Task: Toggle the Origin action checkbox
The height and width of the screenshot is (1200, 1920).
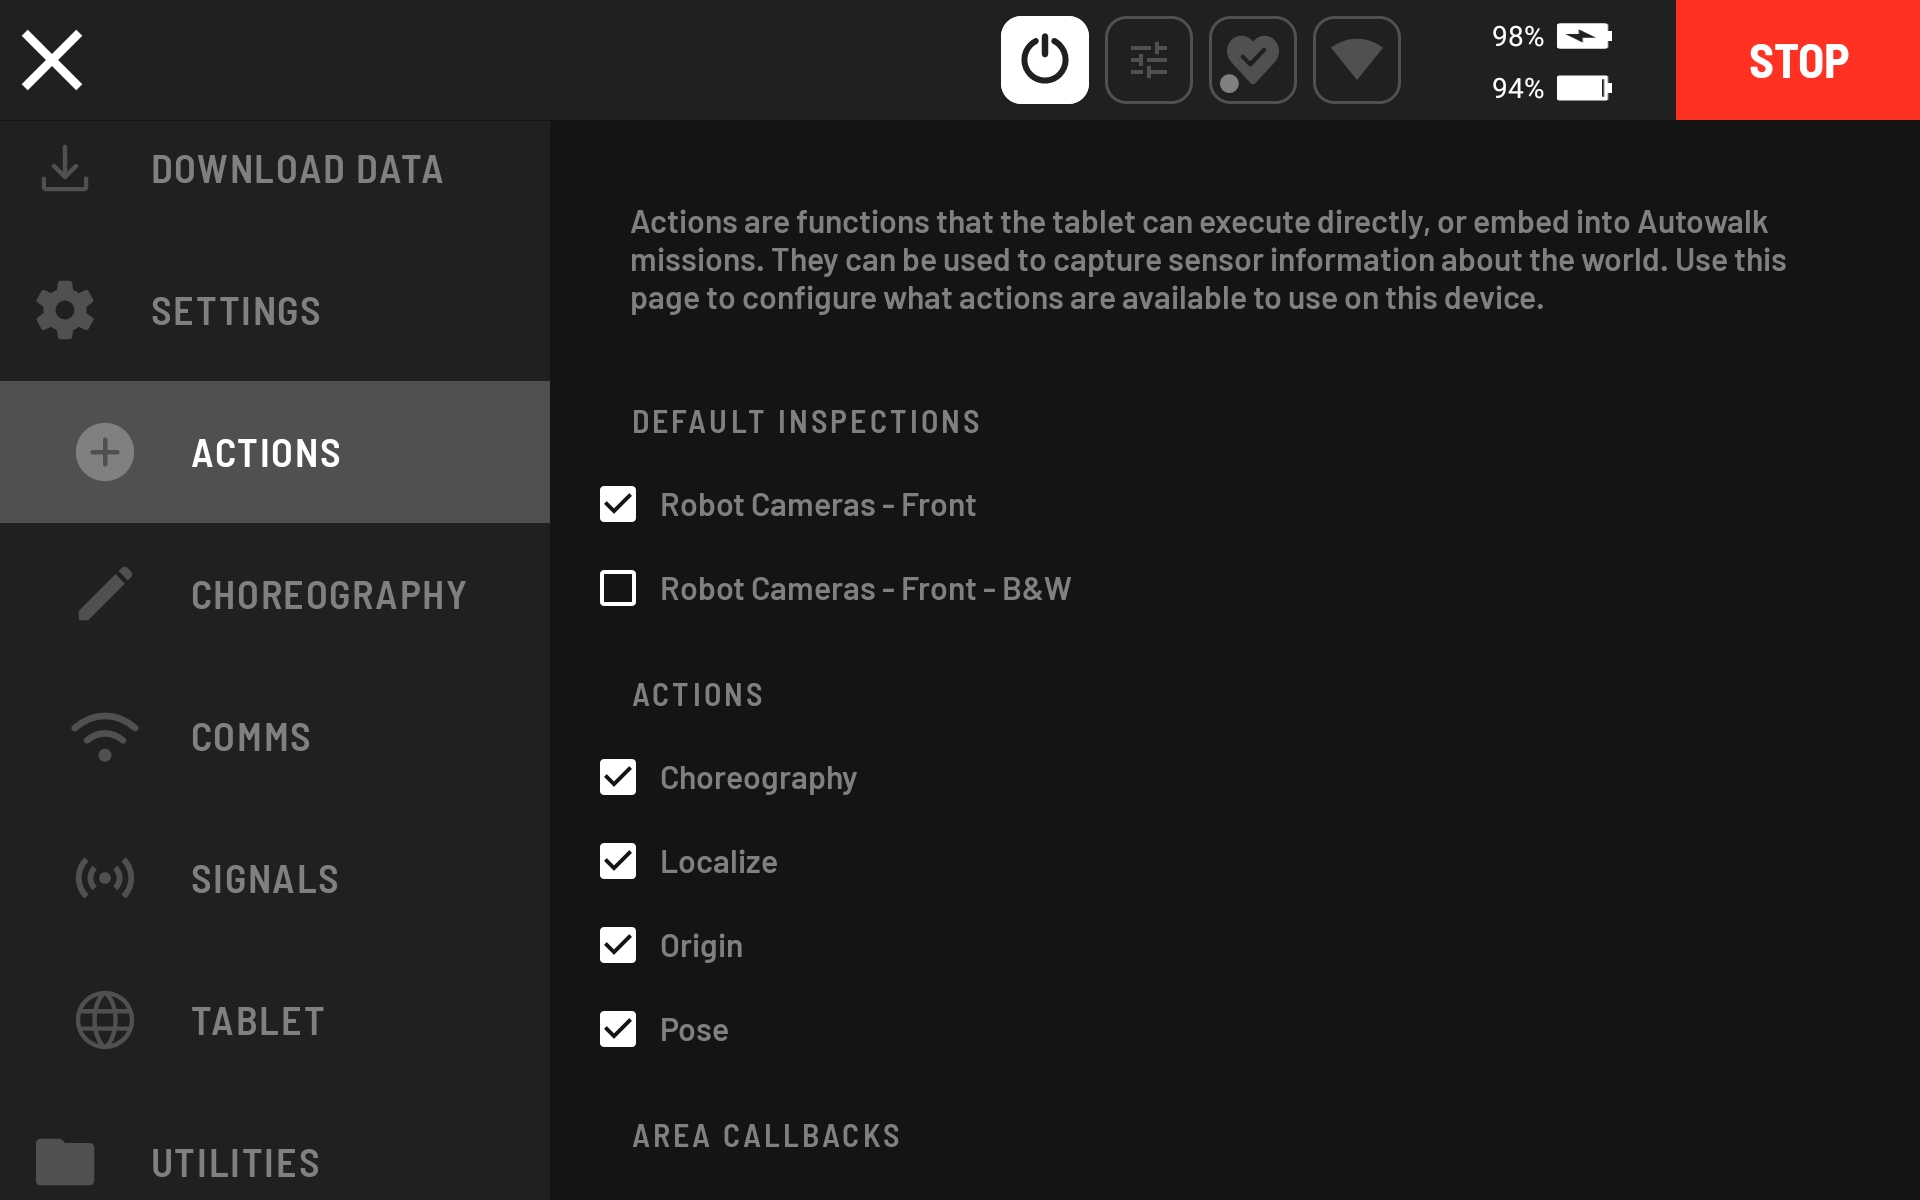Action: pos(618,945)
